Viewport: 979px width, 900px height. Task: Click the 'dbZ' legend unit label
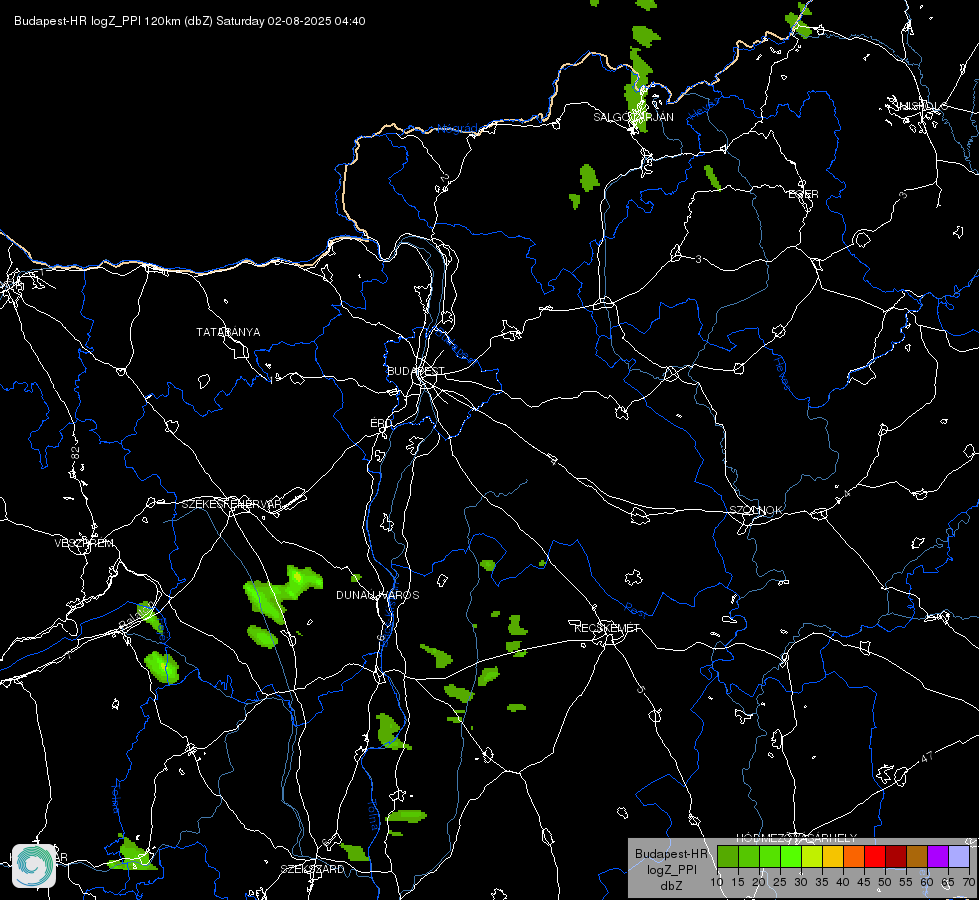point(672,886)
